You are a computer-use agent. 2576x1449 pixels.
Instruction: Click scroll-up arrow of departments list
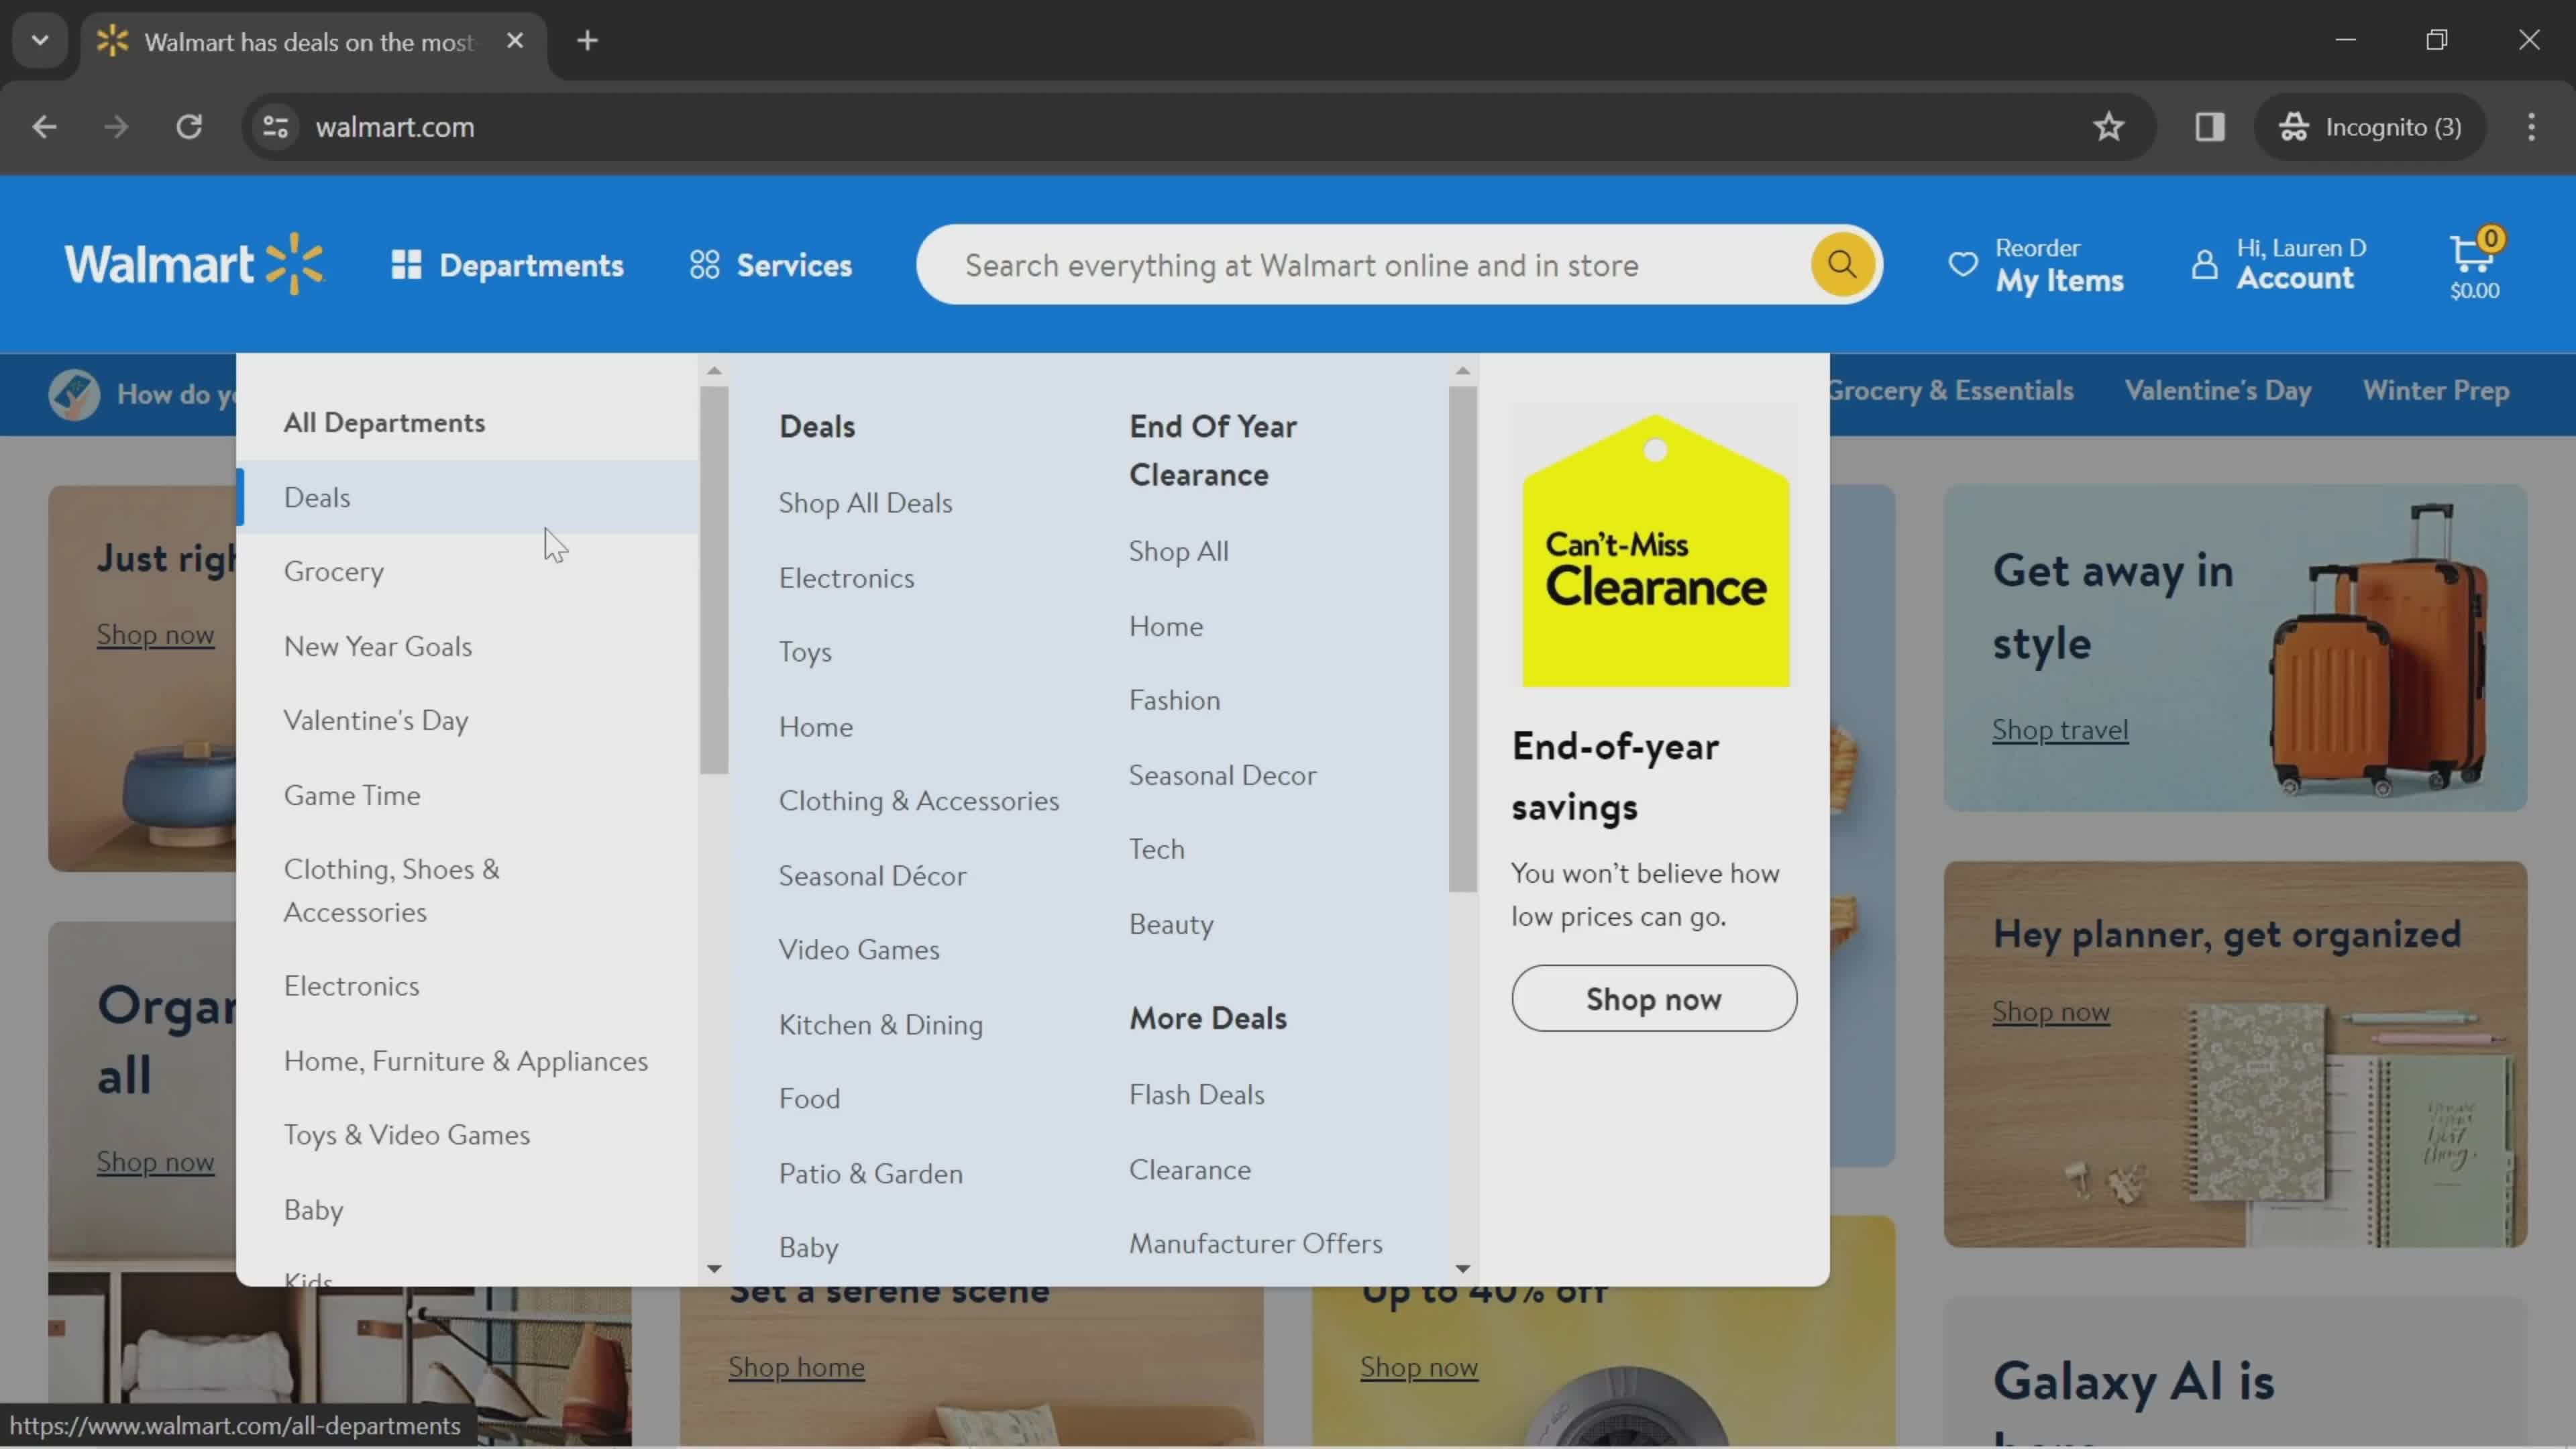pos(714,371)
